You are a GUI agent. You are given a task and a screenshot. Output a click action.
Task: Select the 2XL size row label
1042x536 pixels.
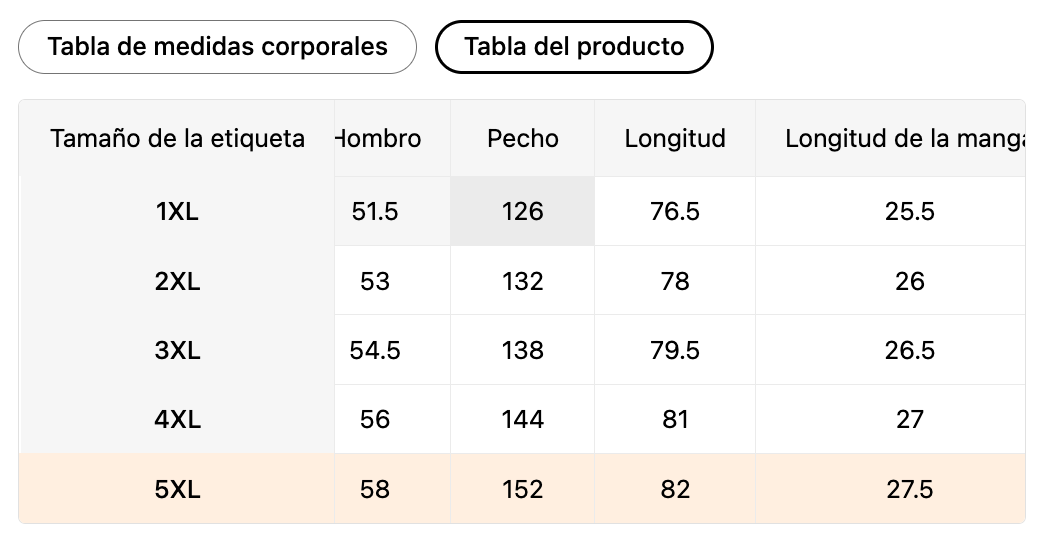[177, 281]
